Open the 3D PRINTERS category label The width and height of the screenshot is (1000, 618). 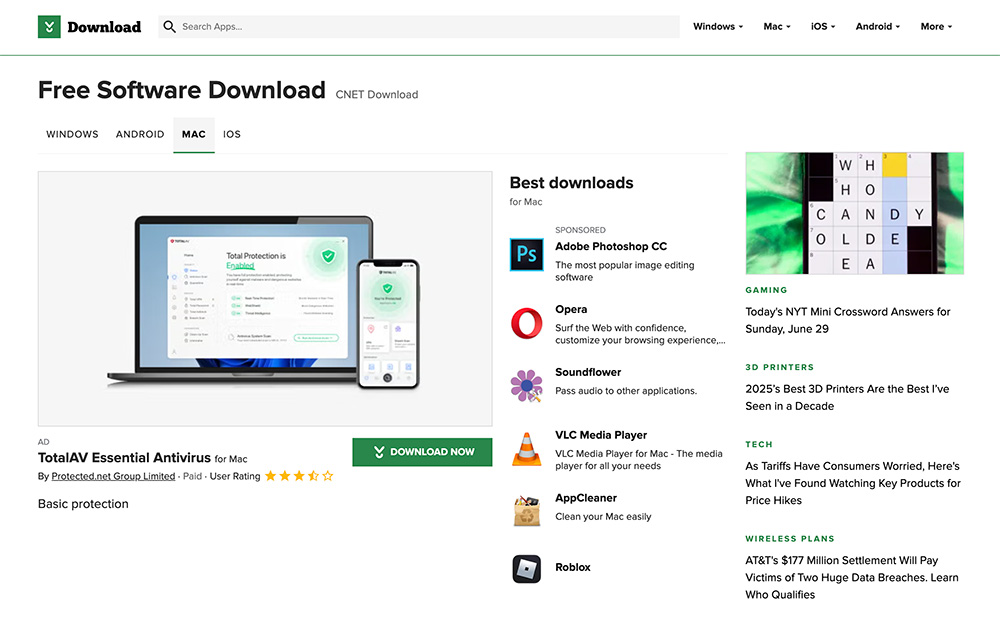780,367
